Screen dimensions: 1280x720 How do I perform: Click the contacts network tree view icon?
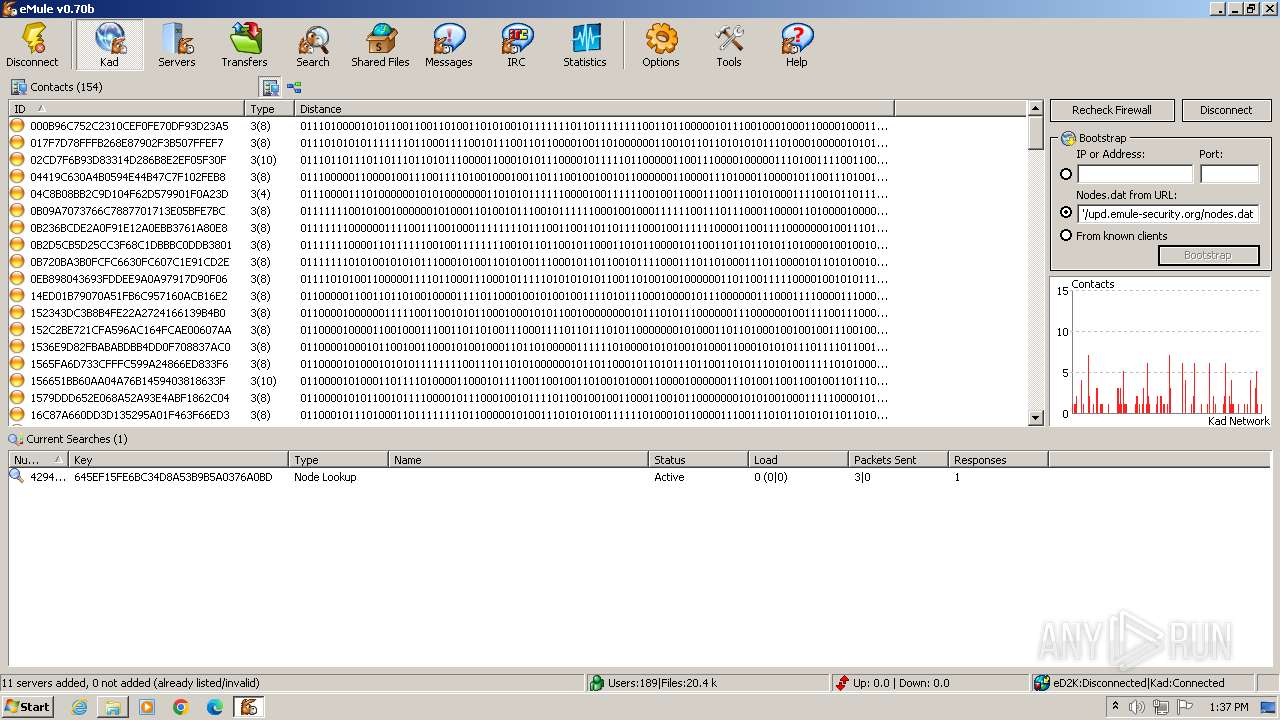(294, 87)
